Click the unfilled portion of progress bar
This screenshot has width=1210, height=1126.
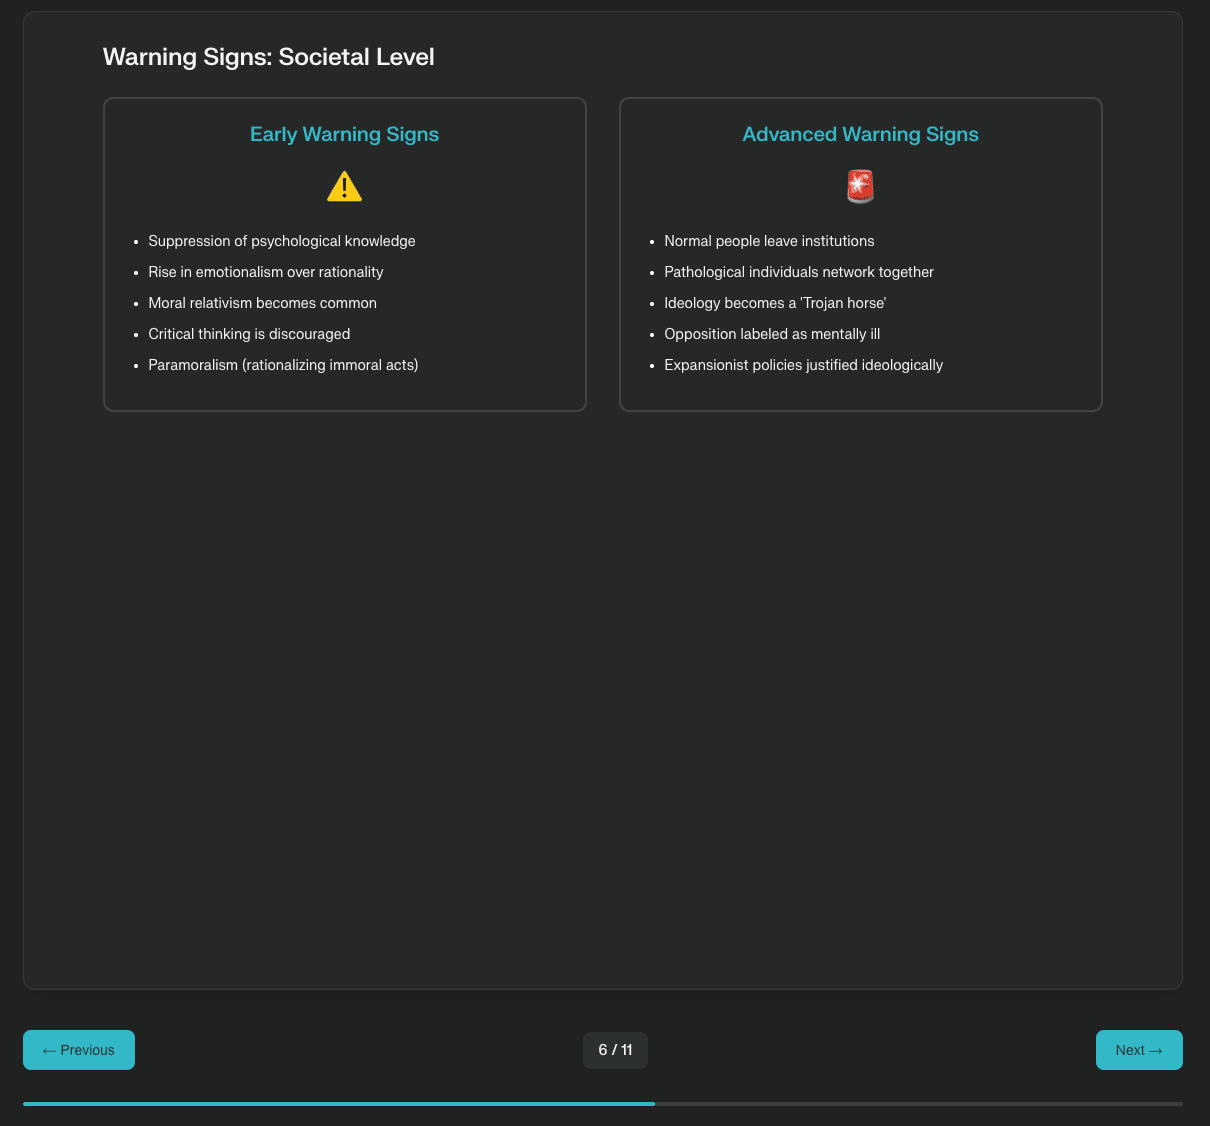pyautogui.click(x=918, y=1104)
